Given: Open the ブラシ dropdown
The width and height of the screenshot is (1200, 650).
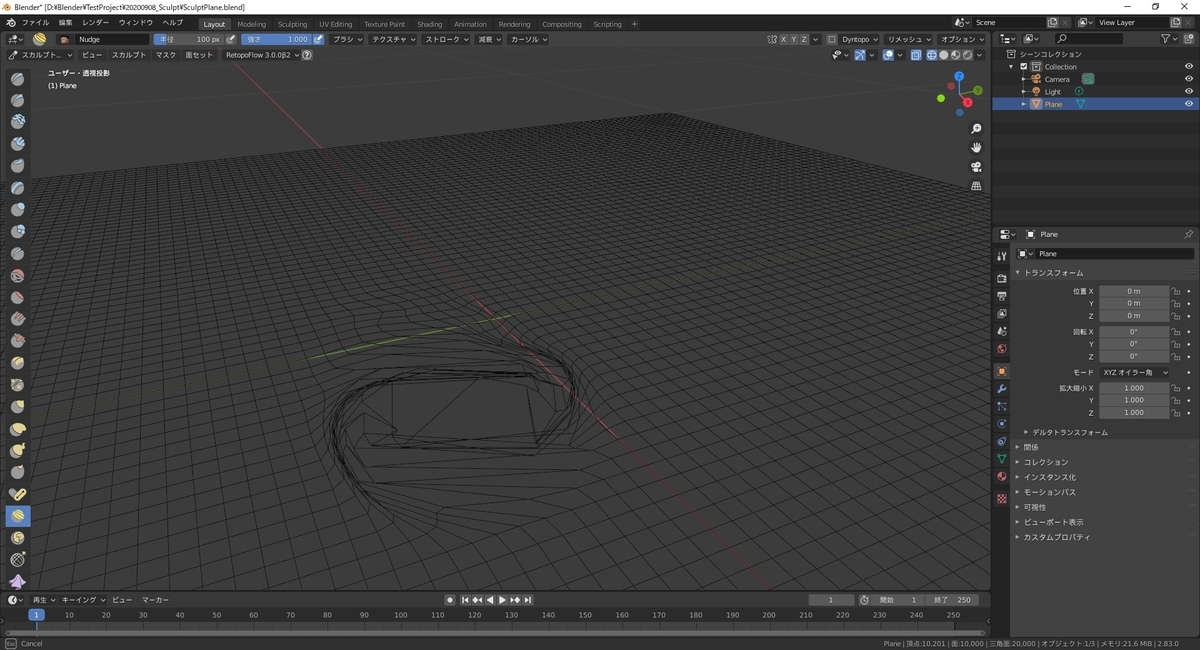Looking at the screenshot, I should click(348, 39).
